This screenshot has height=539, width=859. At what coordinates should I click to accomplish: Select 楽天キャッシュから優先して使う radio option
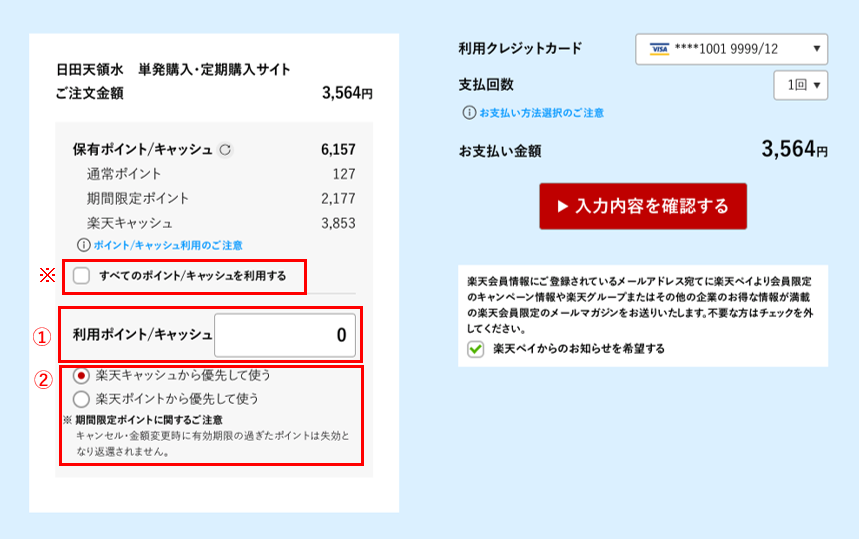tap(82, 376)
